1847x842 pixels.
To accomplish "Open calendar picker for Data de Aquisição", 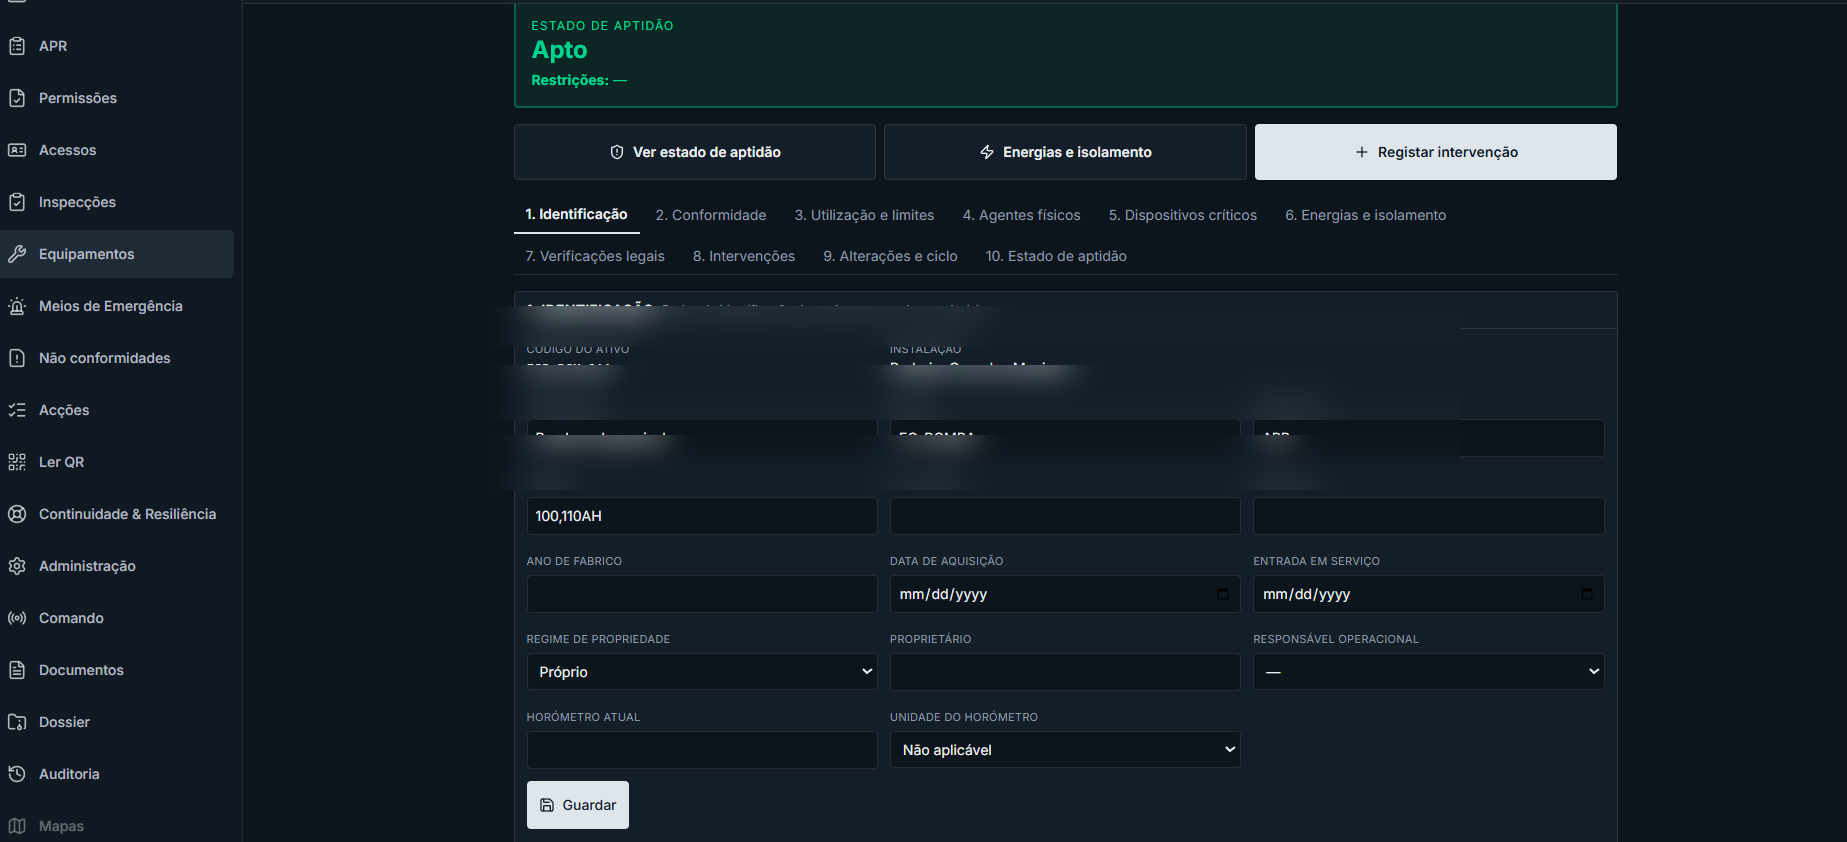I will click(x=1222, y=594).
